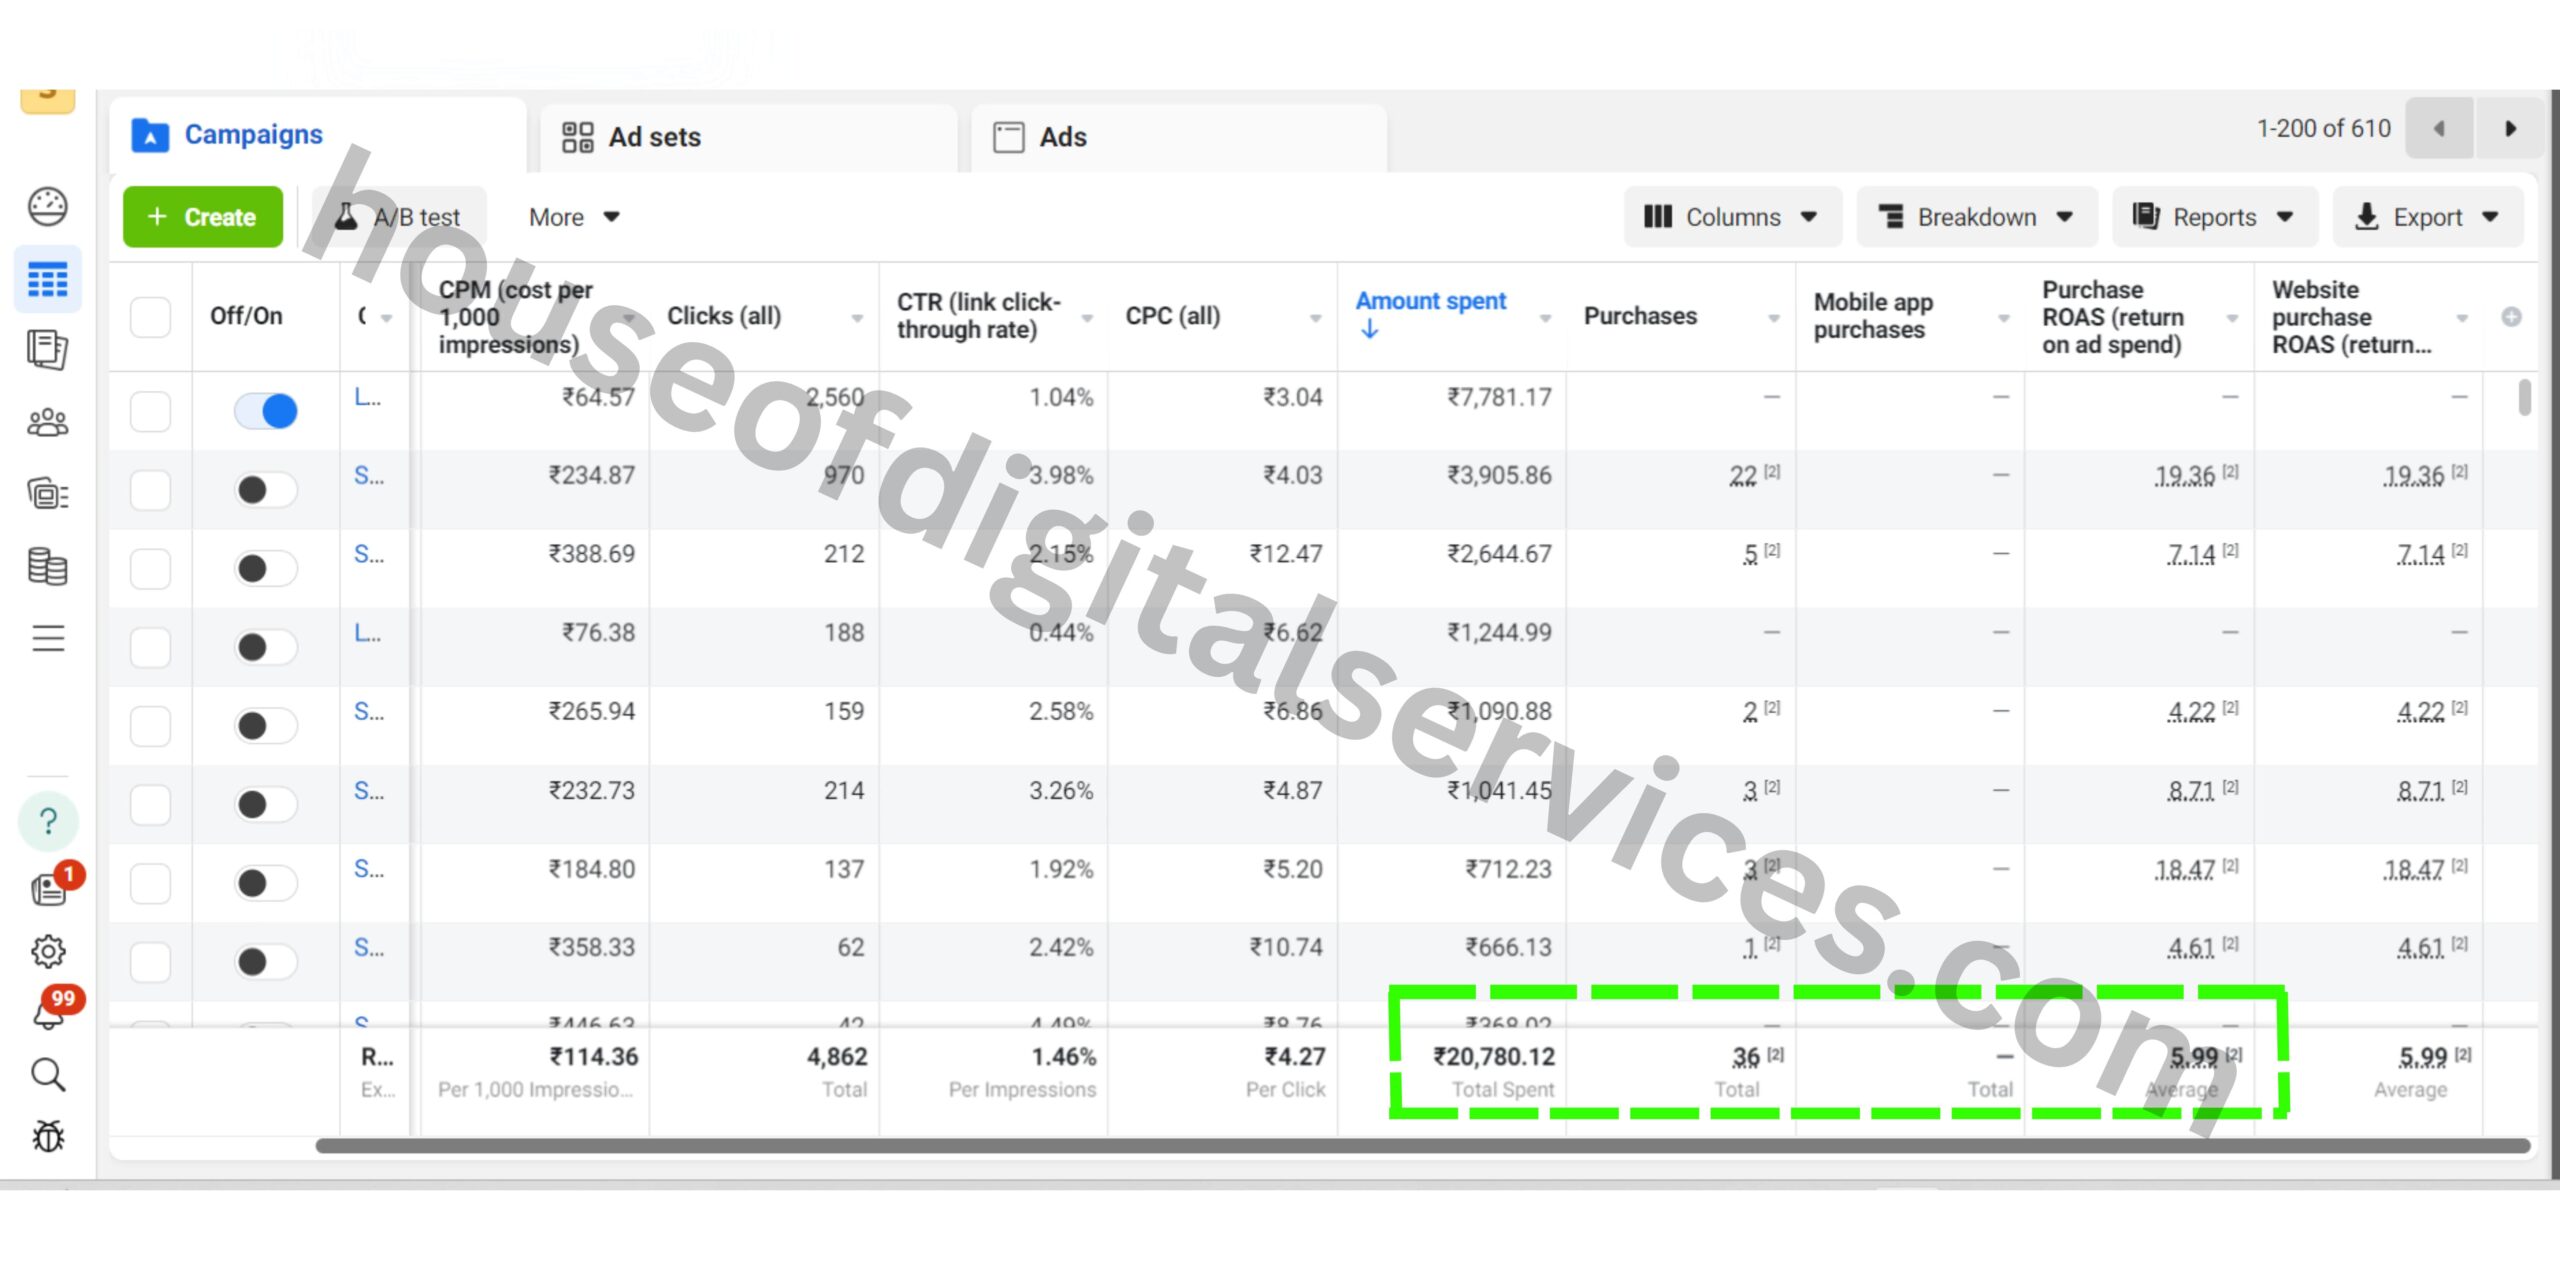
Task: Click the 19.36 Purchase ROAS value
Action: click(2184, 476)
